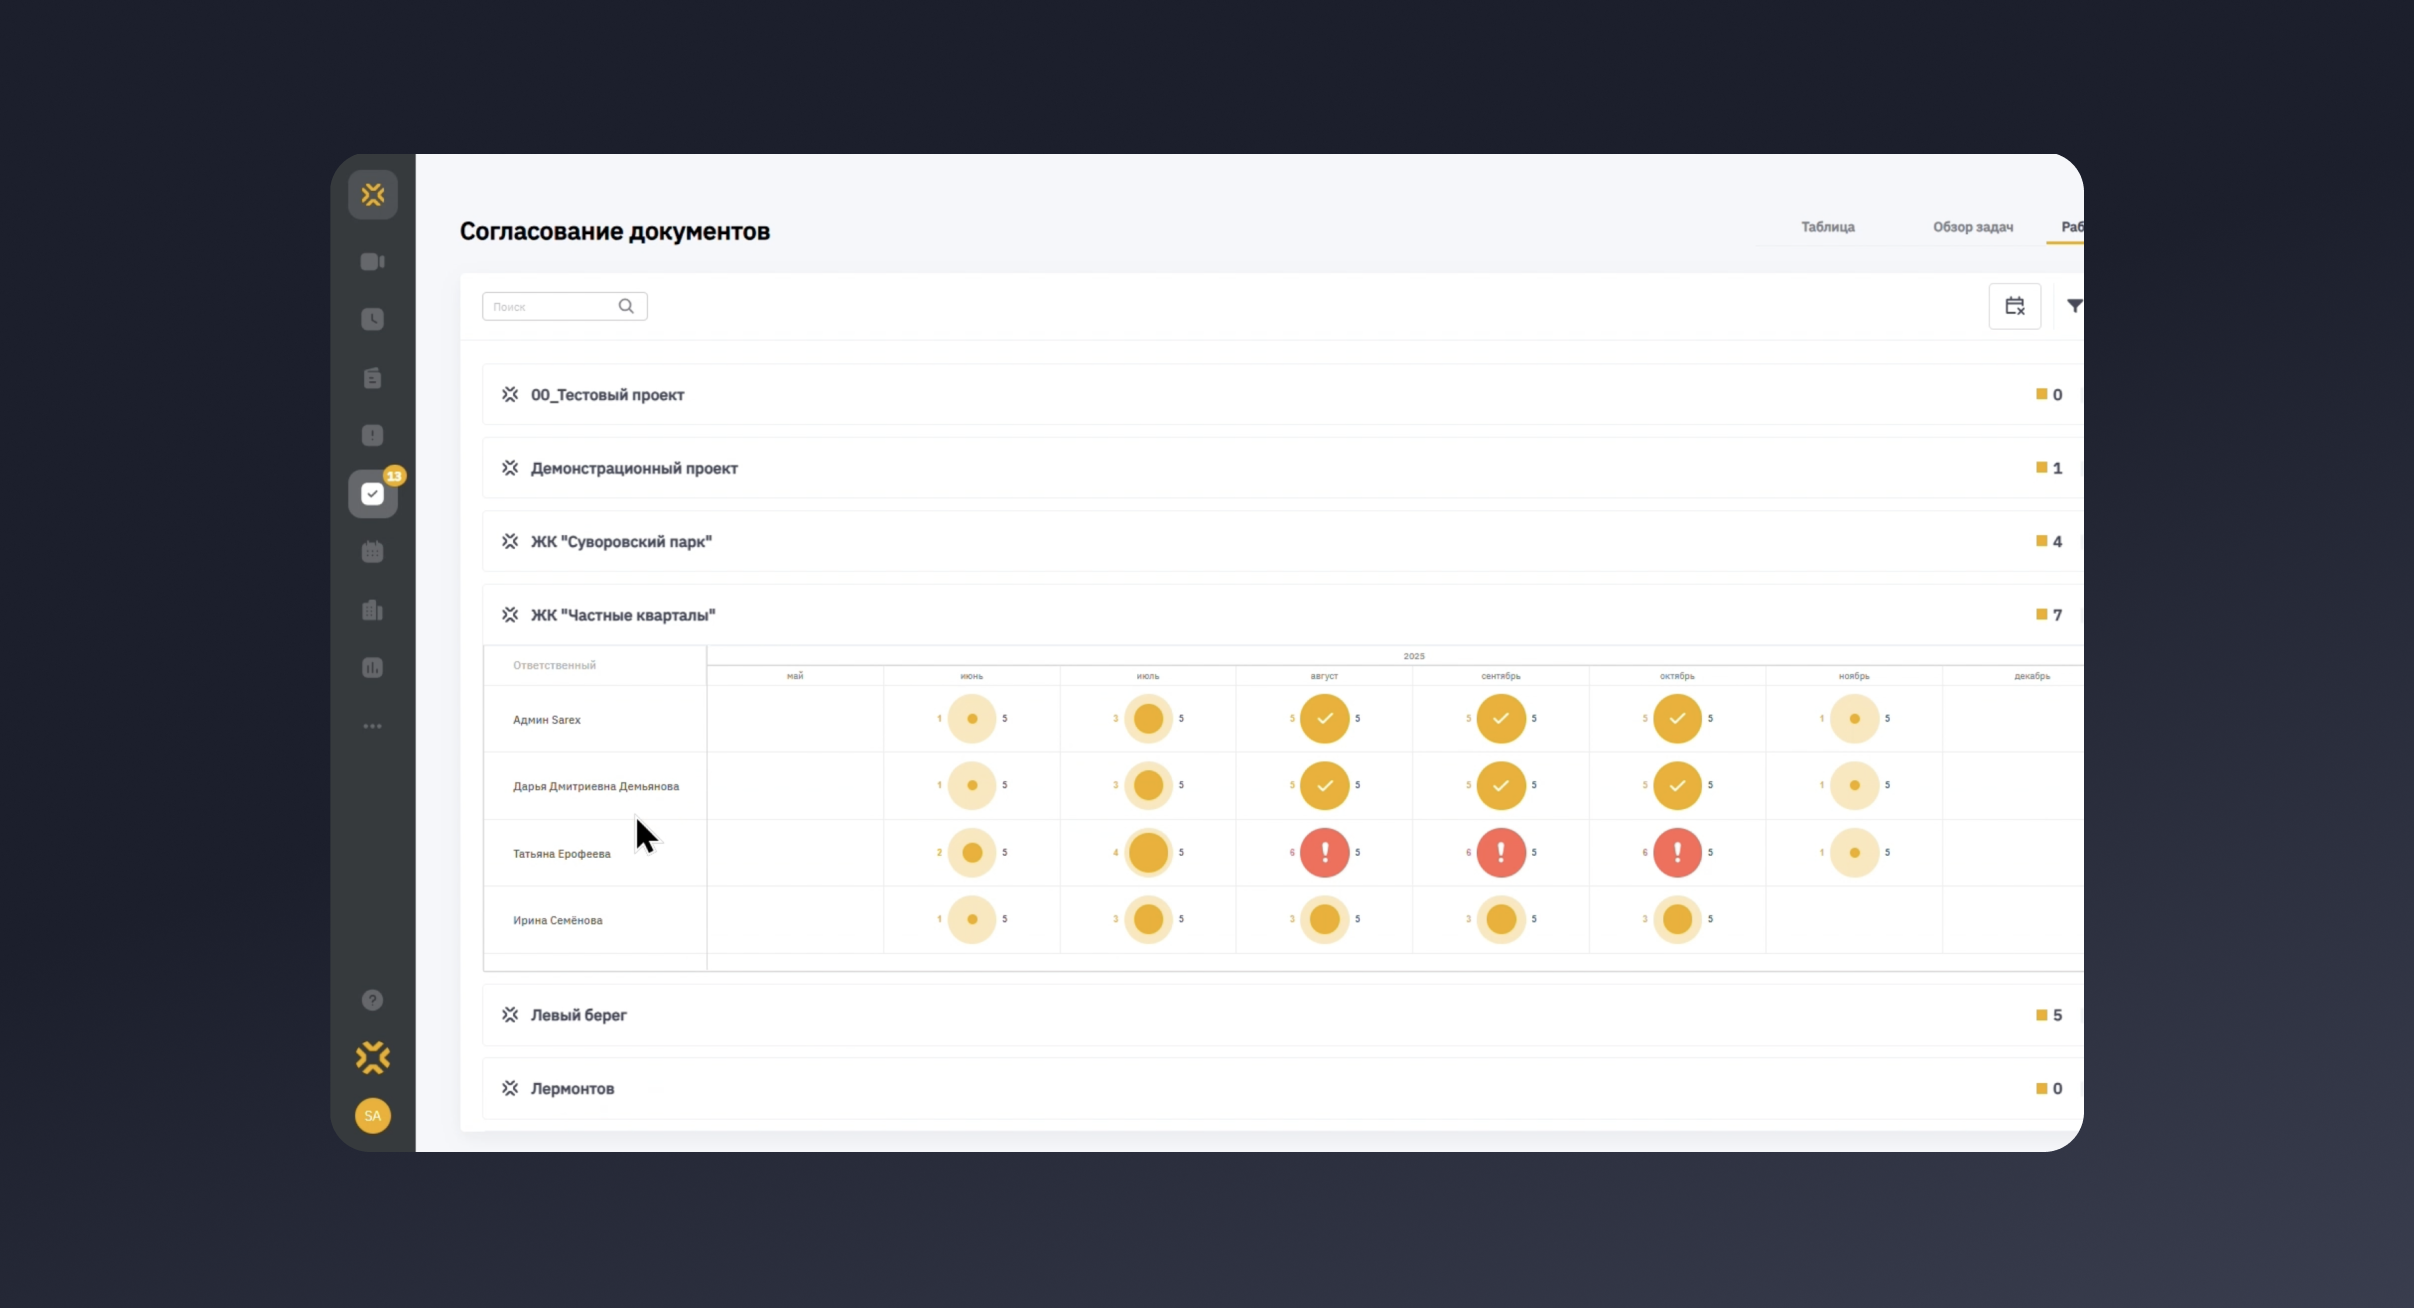Click the exclamation issues sidebar icon

[372, 436]
